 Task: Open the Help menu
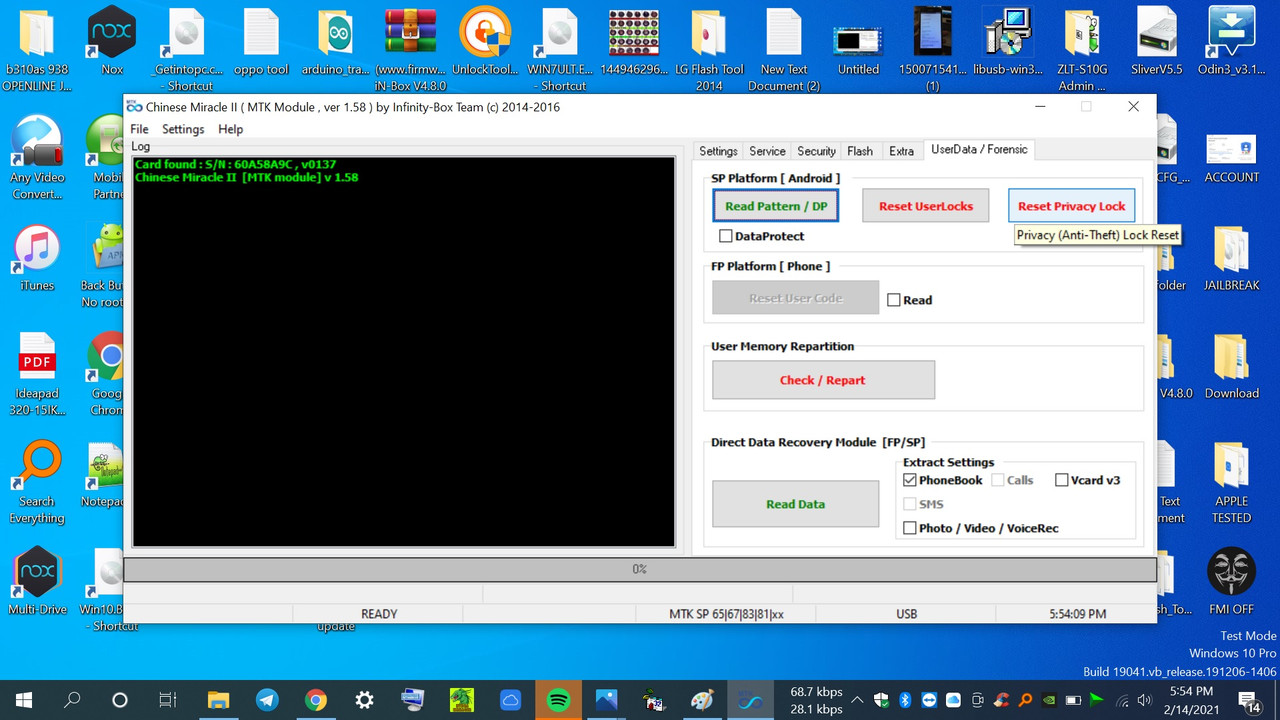[230, 129]
